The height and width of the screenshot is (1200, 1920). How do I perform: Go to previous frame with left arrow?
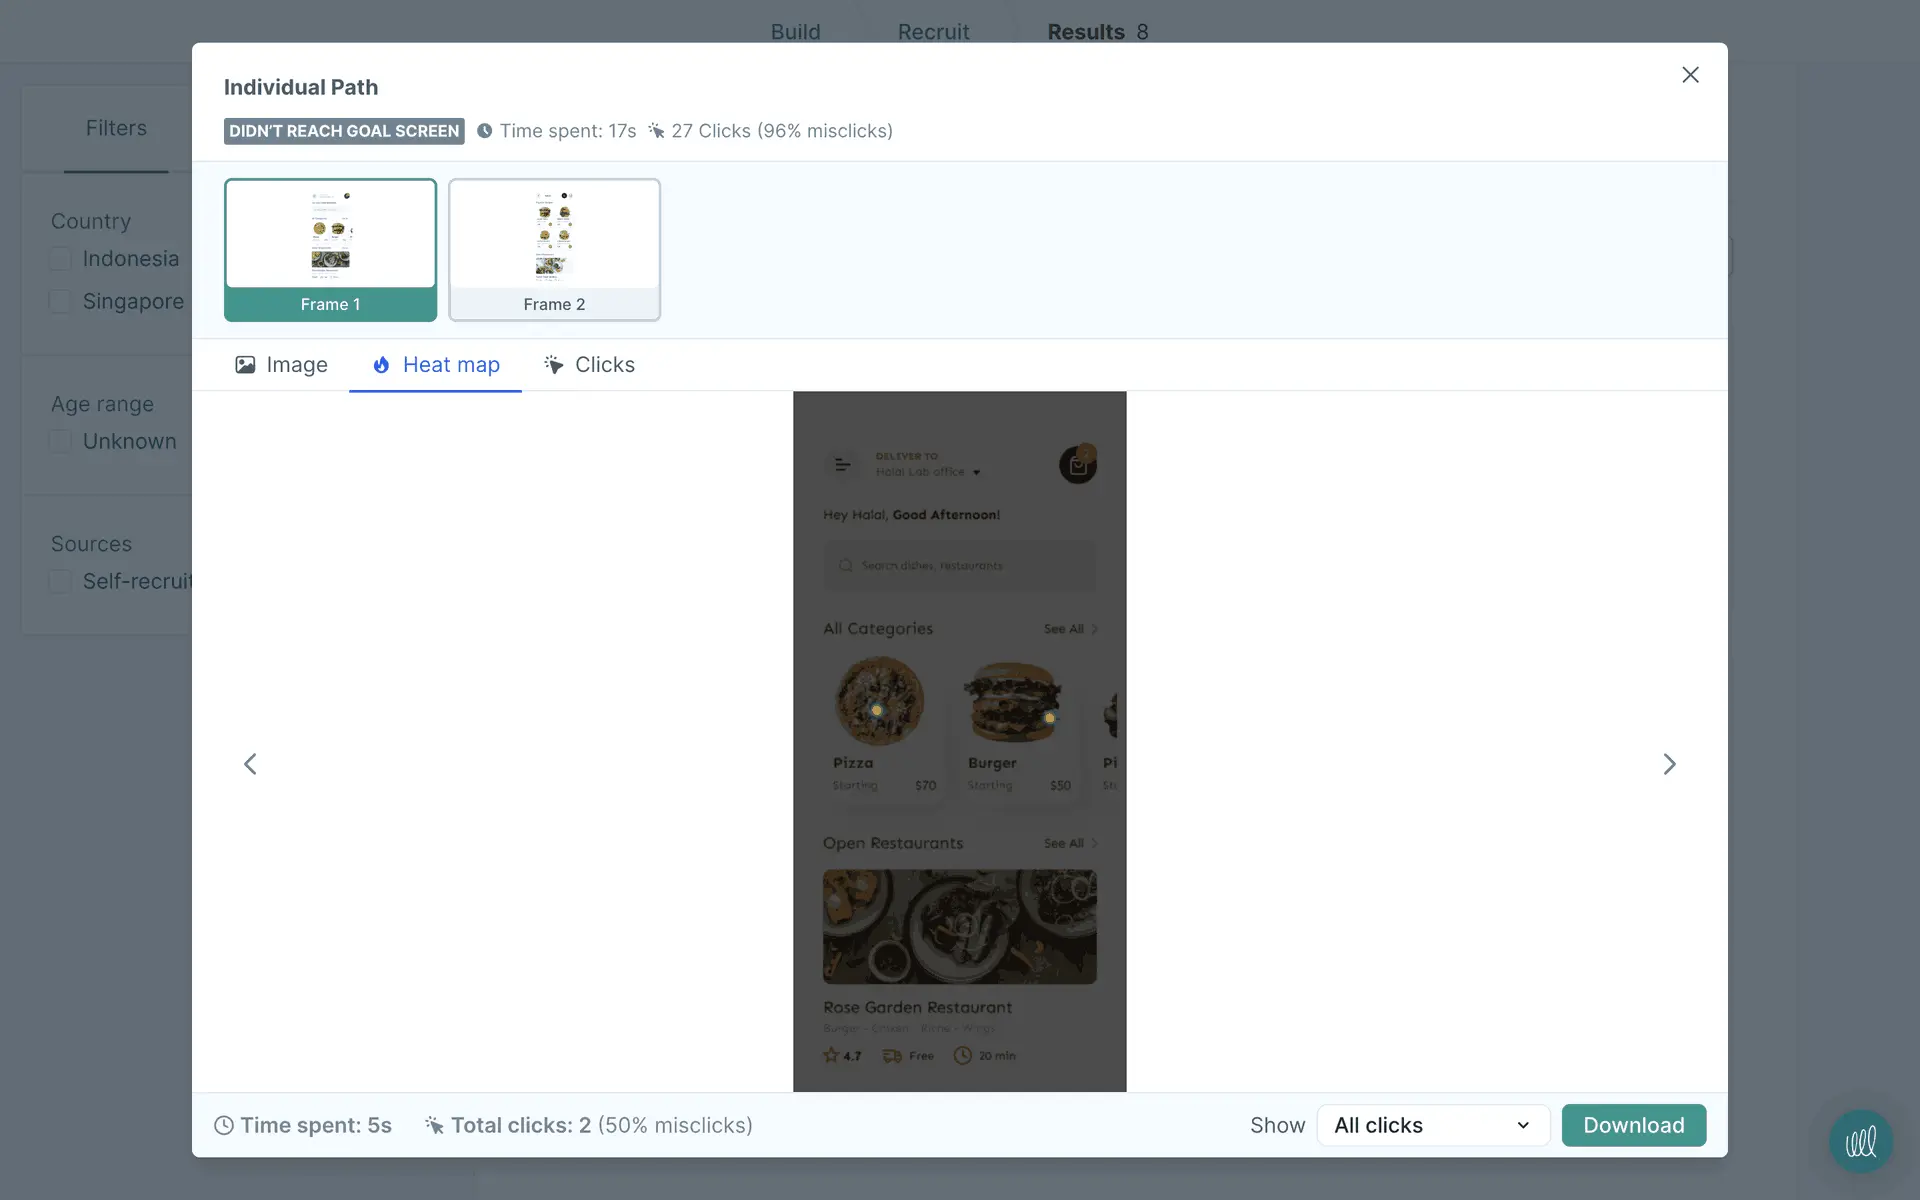coord(250,764)
